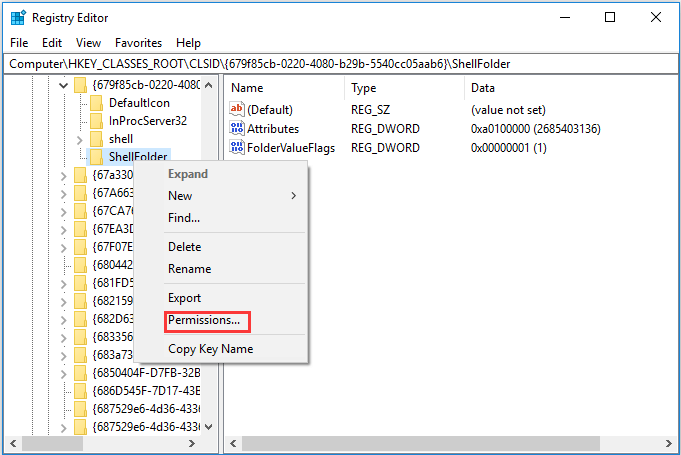Open the Help menu
Screen dimensions: 681x455
pyautogui.click(x=188, y=43)
